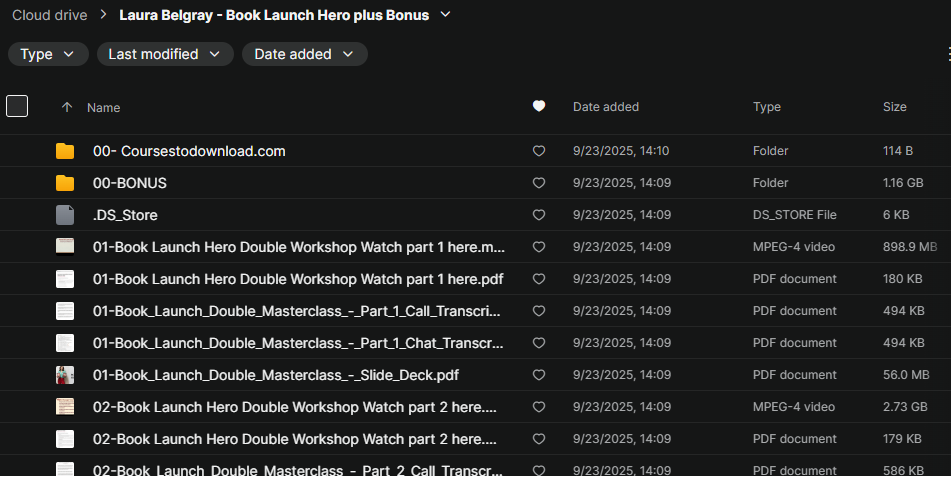The image size is (951, 483).
Task: Open the Date added filter dropdown
Action: (304, 54)
